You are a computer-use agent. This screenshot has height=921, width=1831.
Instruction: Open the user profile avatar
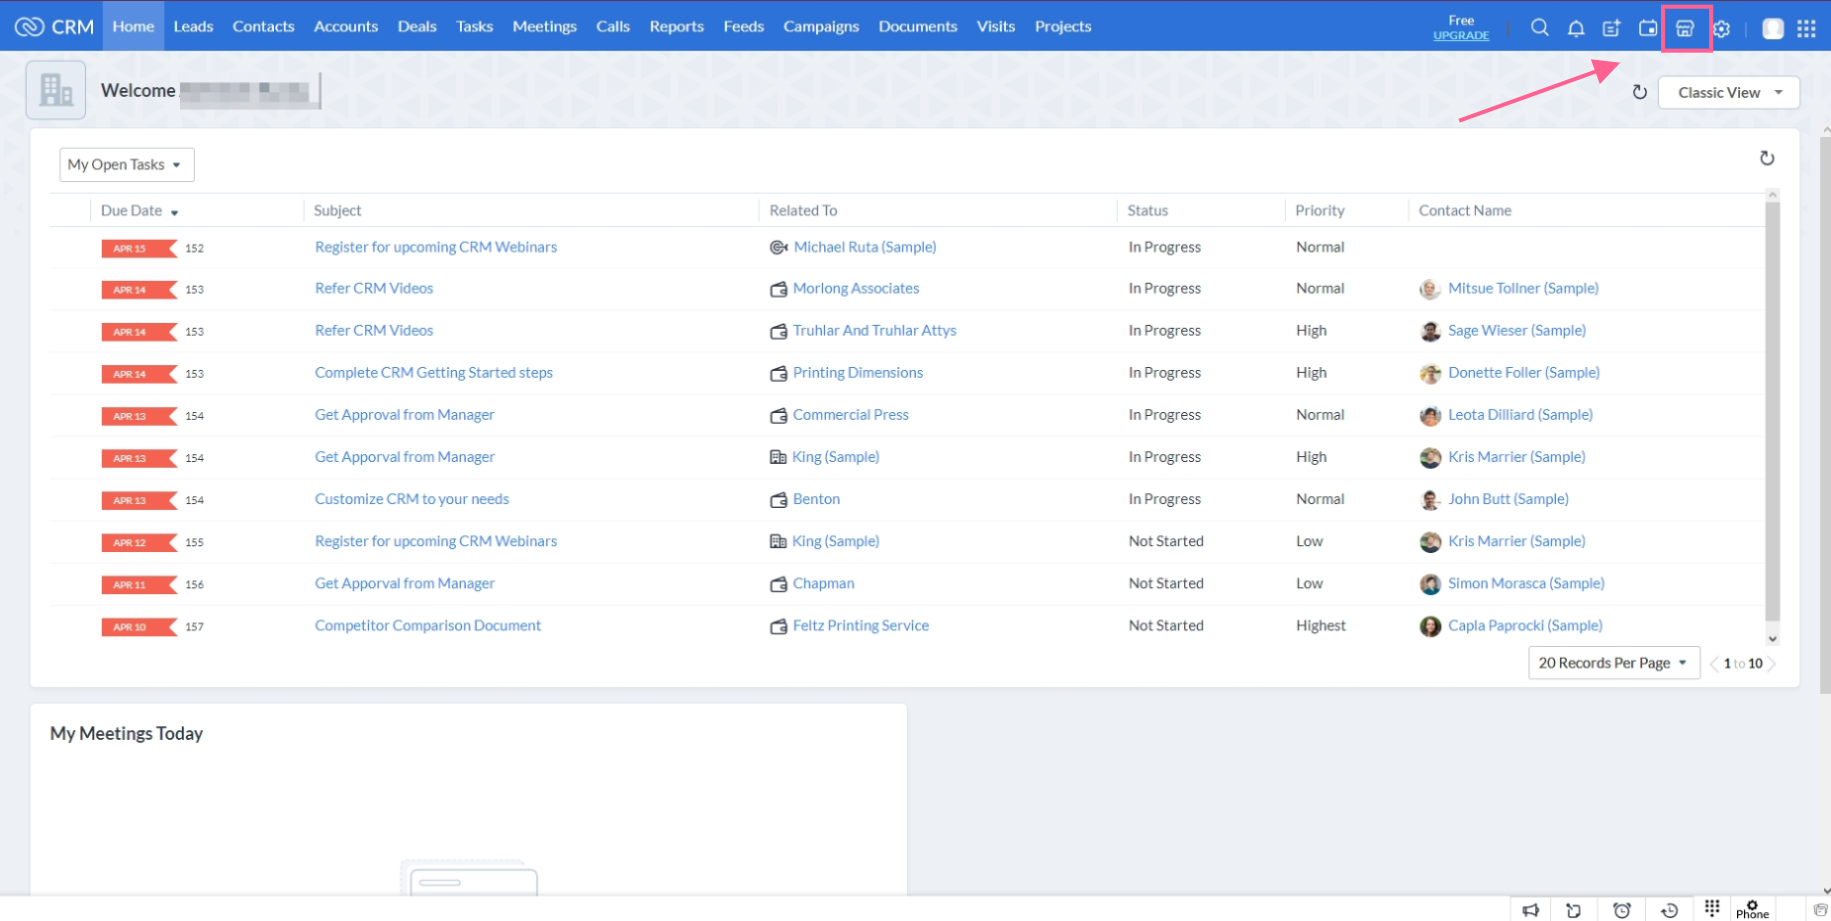(1773, 28)
